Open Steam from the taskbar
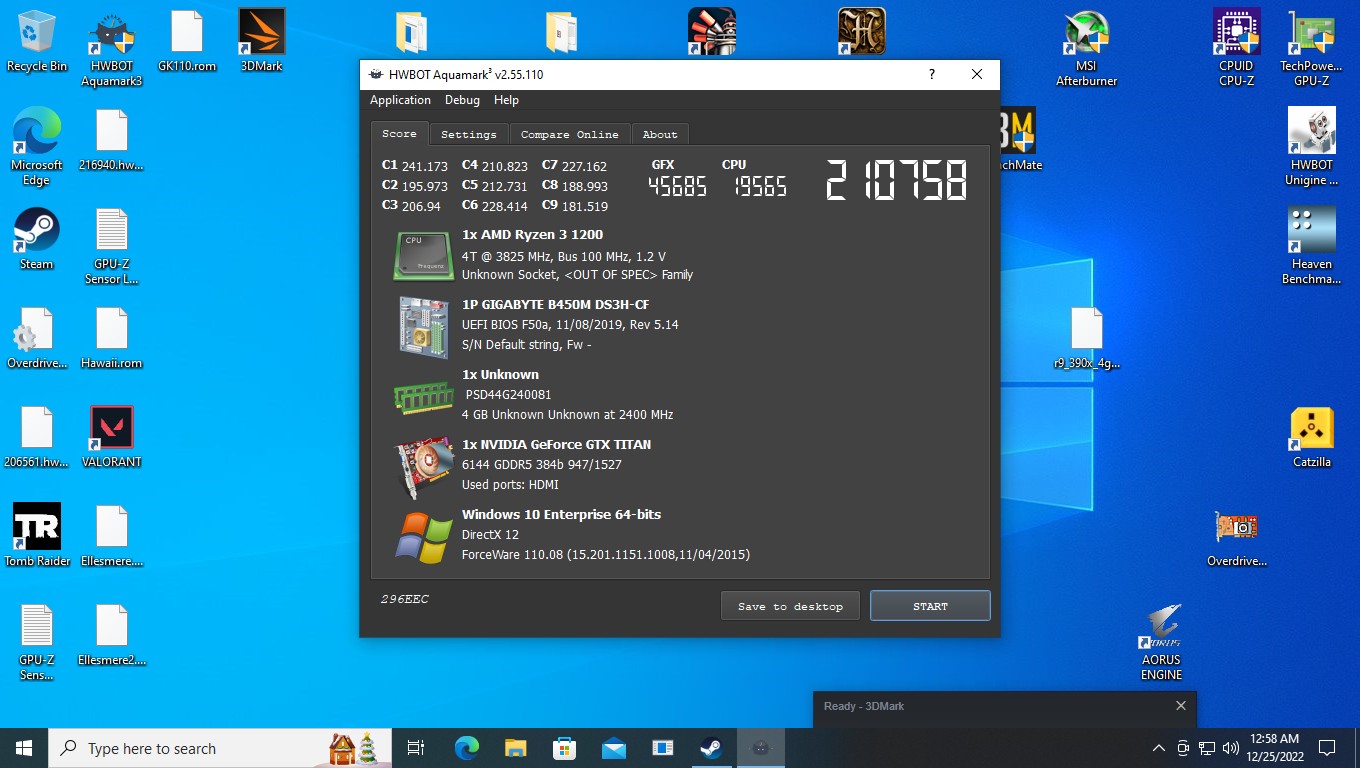Screen dimensions: 1360x768 point(711,748)
